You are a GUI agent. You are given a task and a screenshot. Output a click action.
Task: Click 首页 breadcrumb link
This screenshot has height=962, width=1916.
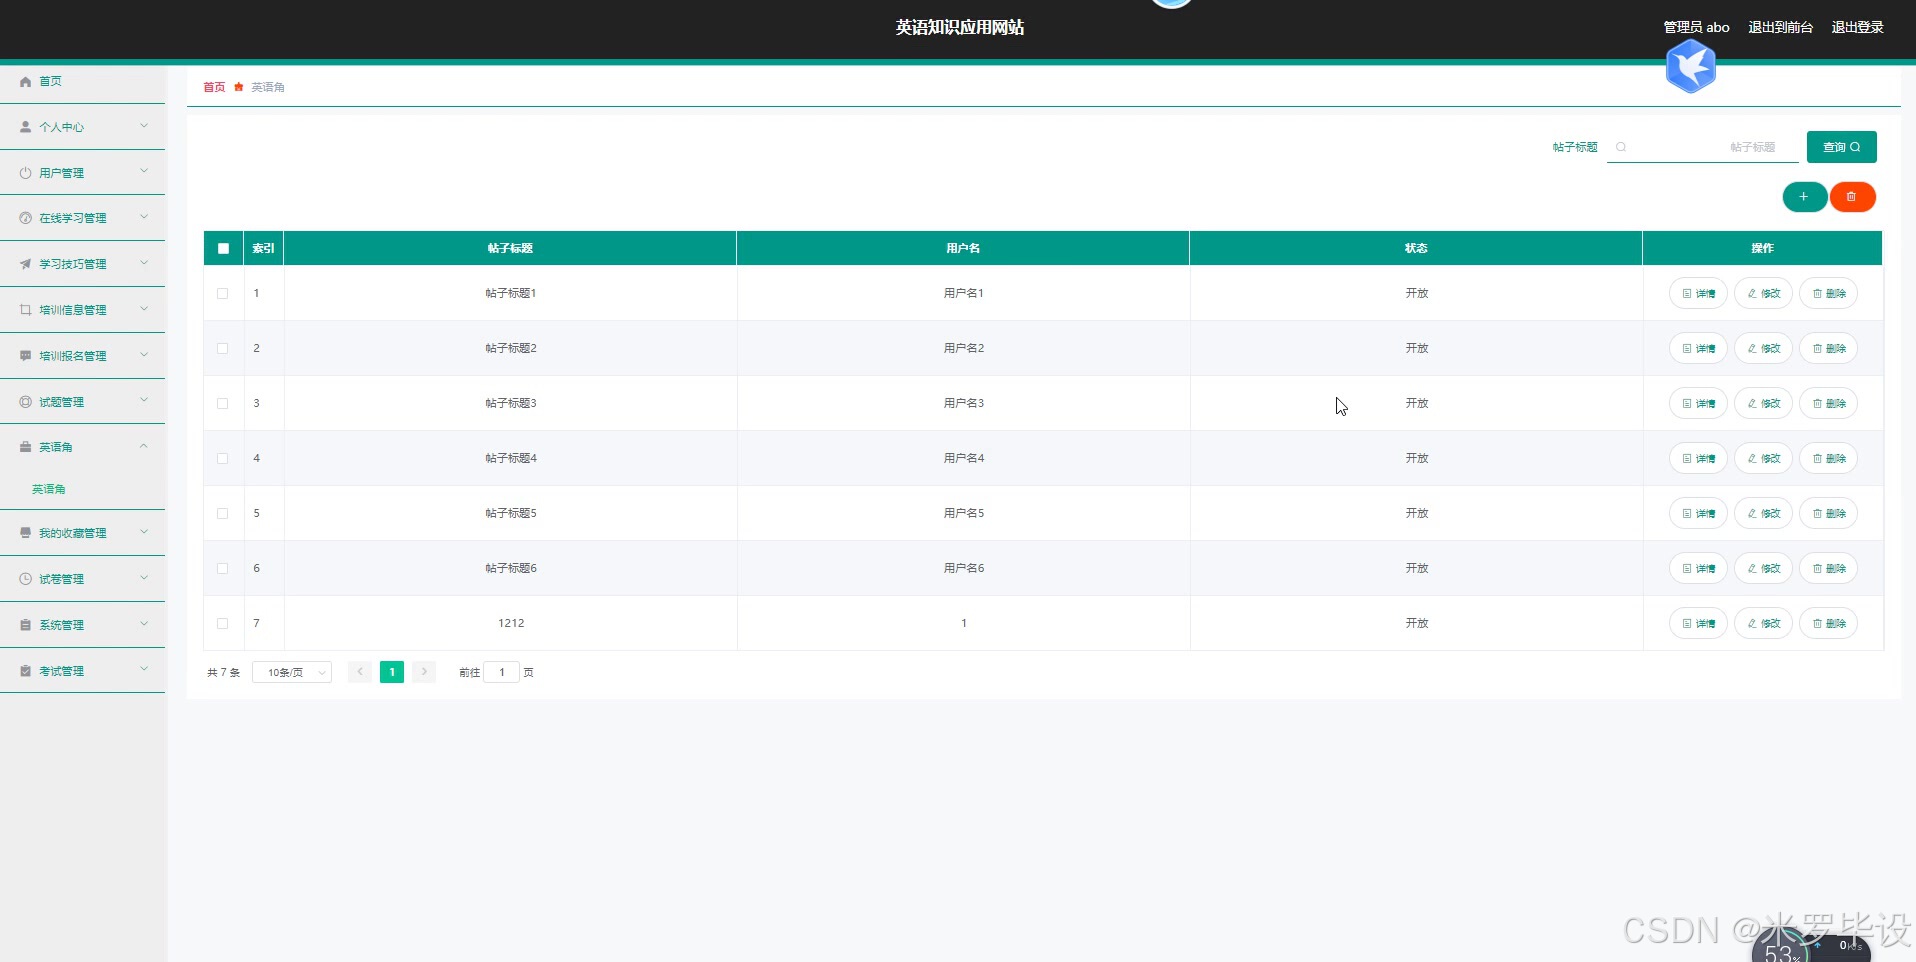click(214, 87)
